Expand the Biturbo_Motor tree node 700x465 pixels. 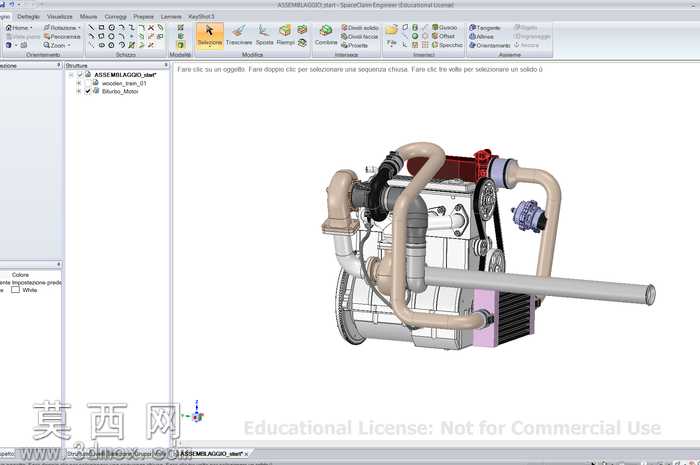(79, 91)
